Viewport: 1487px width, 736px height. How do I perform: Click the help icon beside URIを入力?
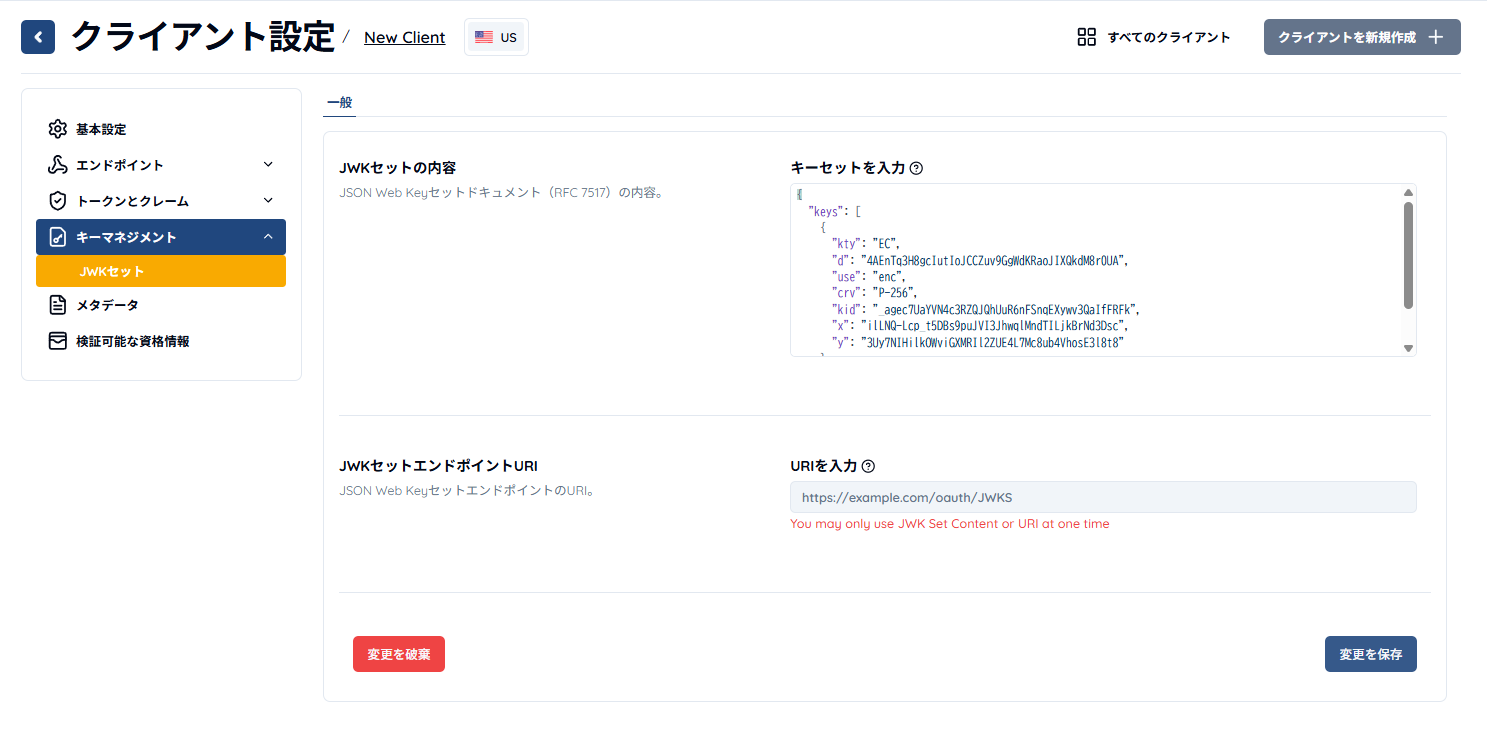click(x=867, y=465)
